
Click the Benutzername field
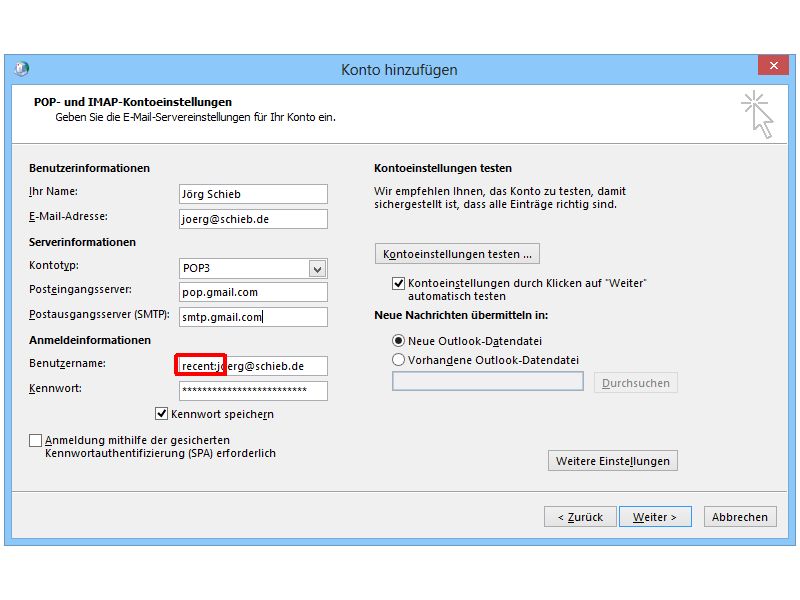tap(253, 366)
